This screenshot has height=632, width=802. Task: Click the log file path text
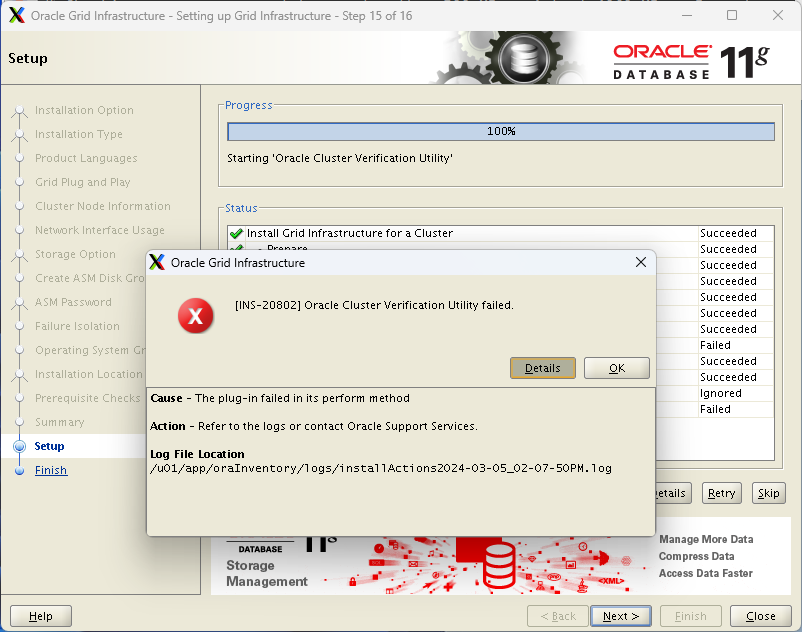coord(381,468)
